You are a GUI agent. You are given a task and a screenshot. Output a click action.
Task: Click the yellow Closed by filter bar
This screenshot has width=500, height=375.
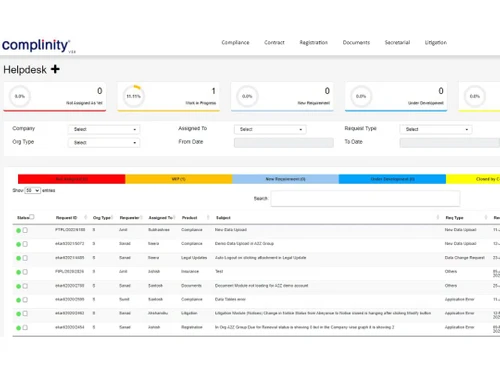point(473,179)
